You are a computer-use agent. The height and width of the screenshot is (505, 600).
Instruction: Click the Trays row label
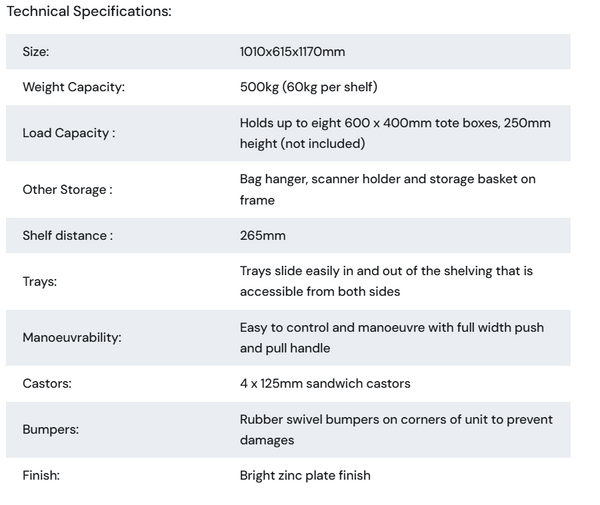(40, 282)
